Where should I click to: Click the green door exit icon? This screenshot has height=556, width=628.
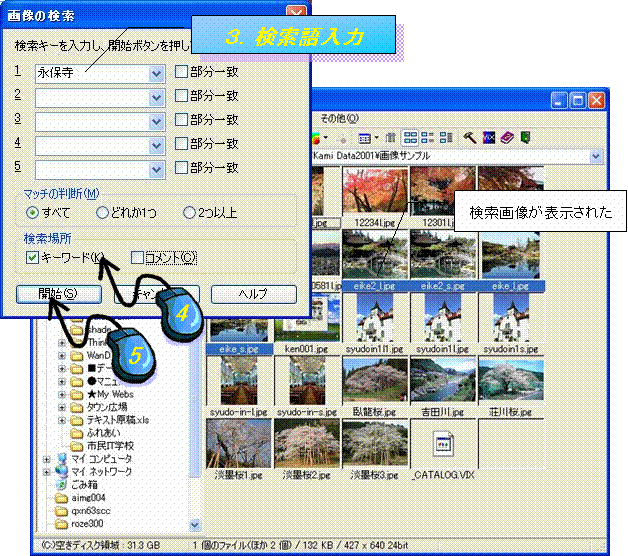(x=524, y=137)
